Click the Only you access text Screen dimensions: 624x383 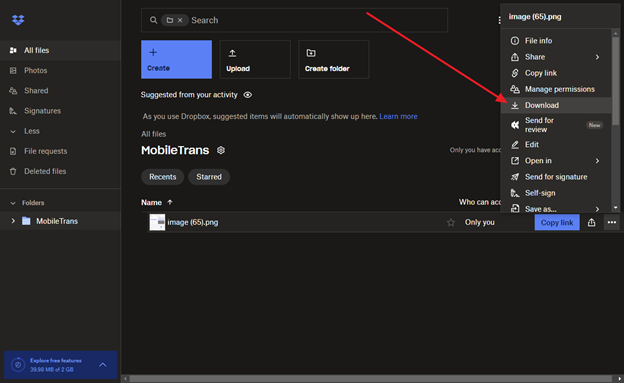[x=480, y=223]
